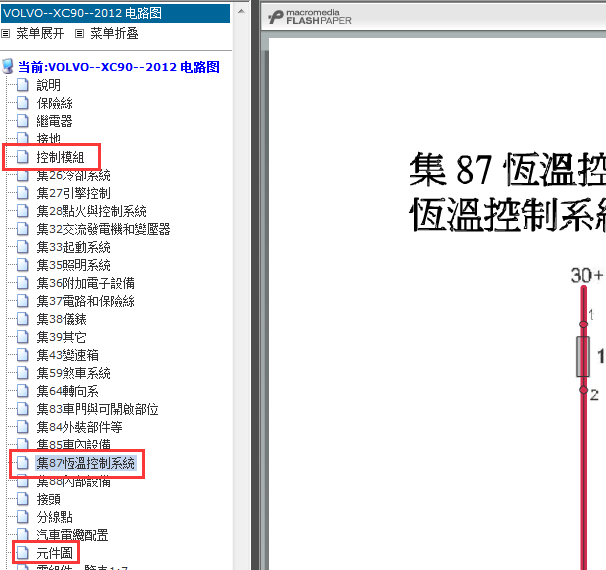Click the page icon next to 集84外裝部件等
Screen dimensions: 606x570
point(23,427)
